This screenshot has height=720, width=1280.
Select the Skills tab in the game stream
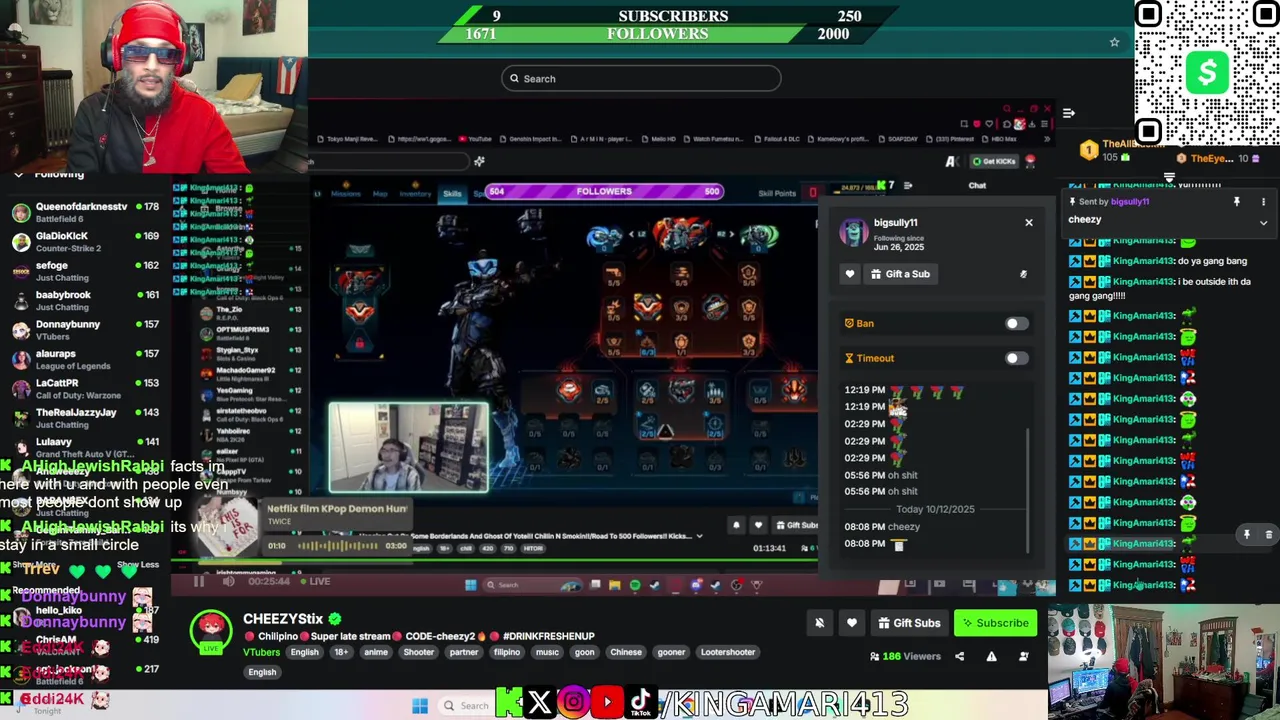tap(452, 193)
